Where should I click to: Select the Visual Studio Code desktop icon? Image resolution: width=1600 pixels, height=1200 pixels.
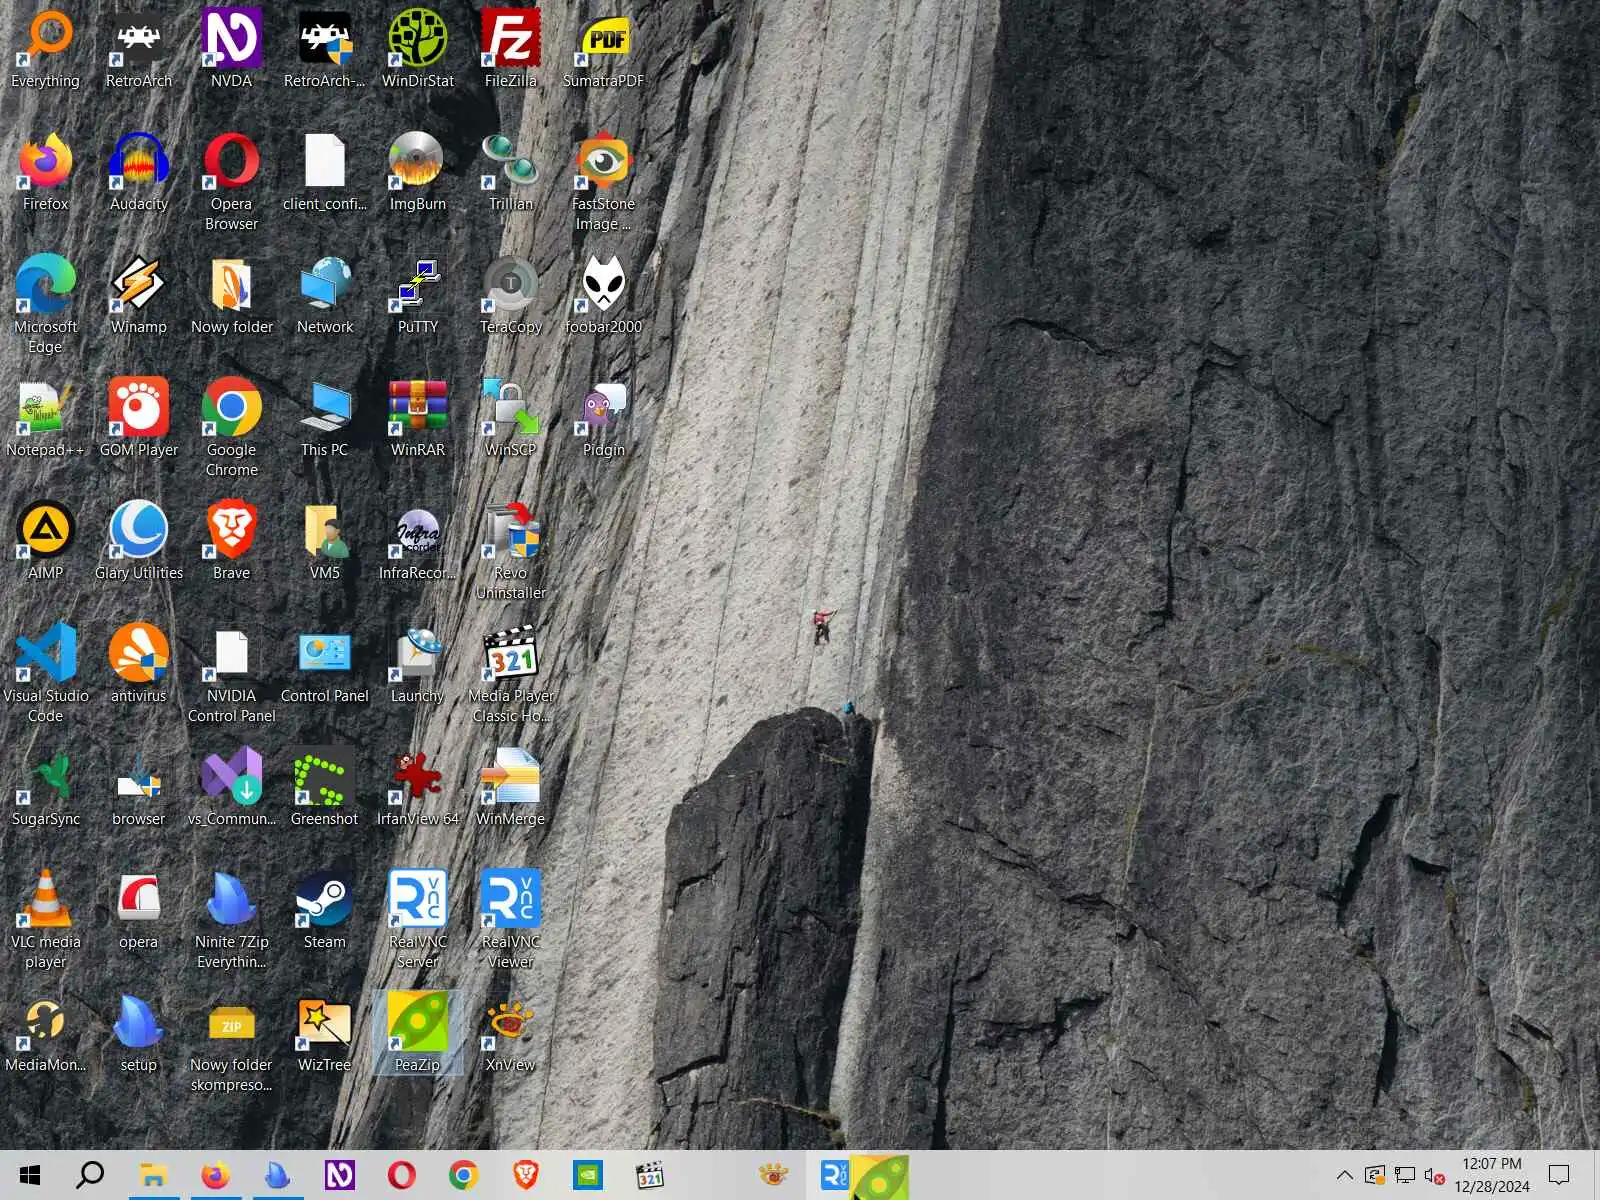(46, 673)
